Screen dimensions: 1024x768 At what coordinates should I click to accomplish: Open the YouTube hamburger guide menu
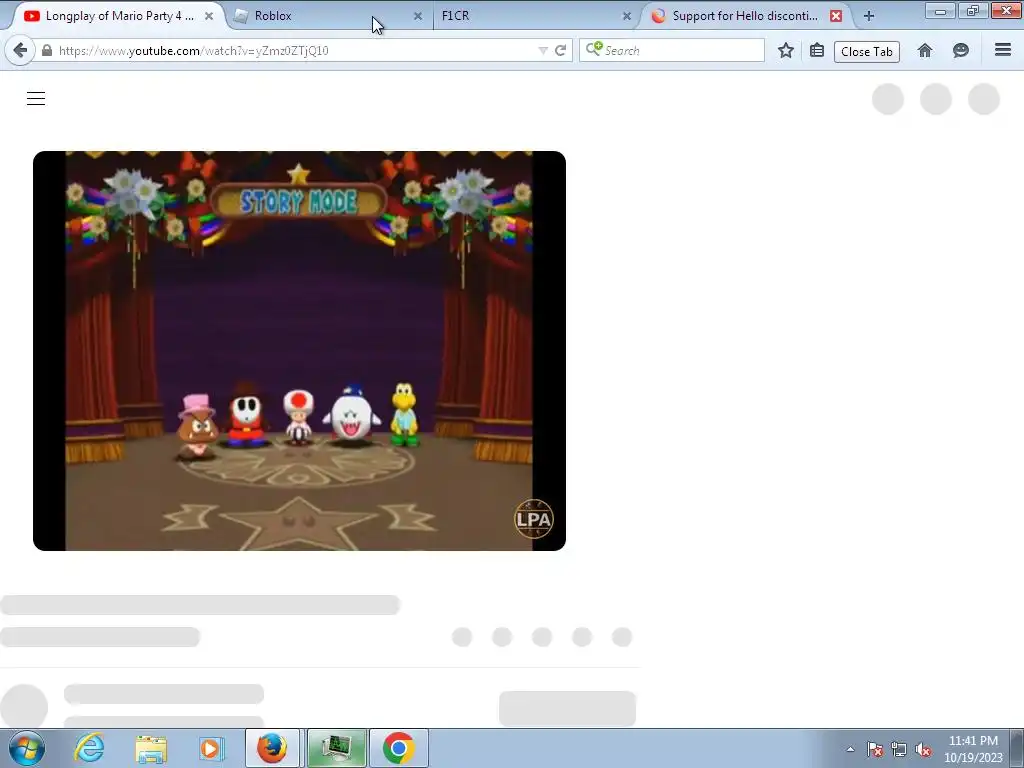[x=36, y=99]
